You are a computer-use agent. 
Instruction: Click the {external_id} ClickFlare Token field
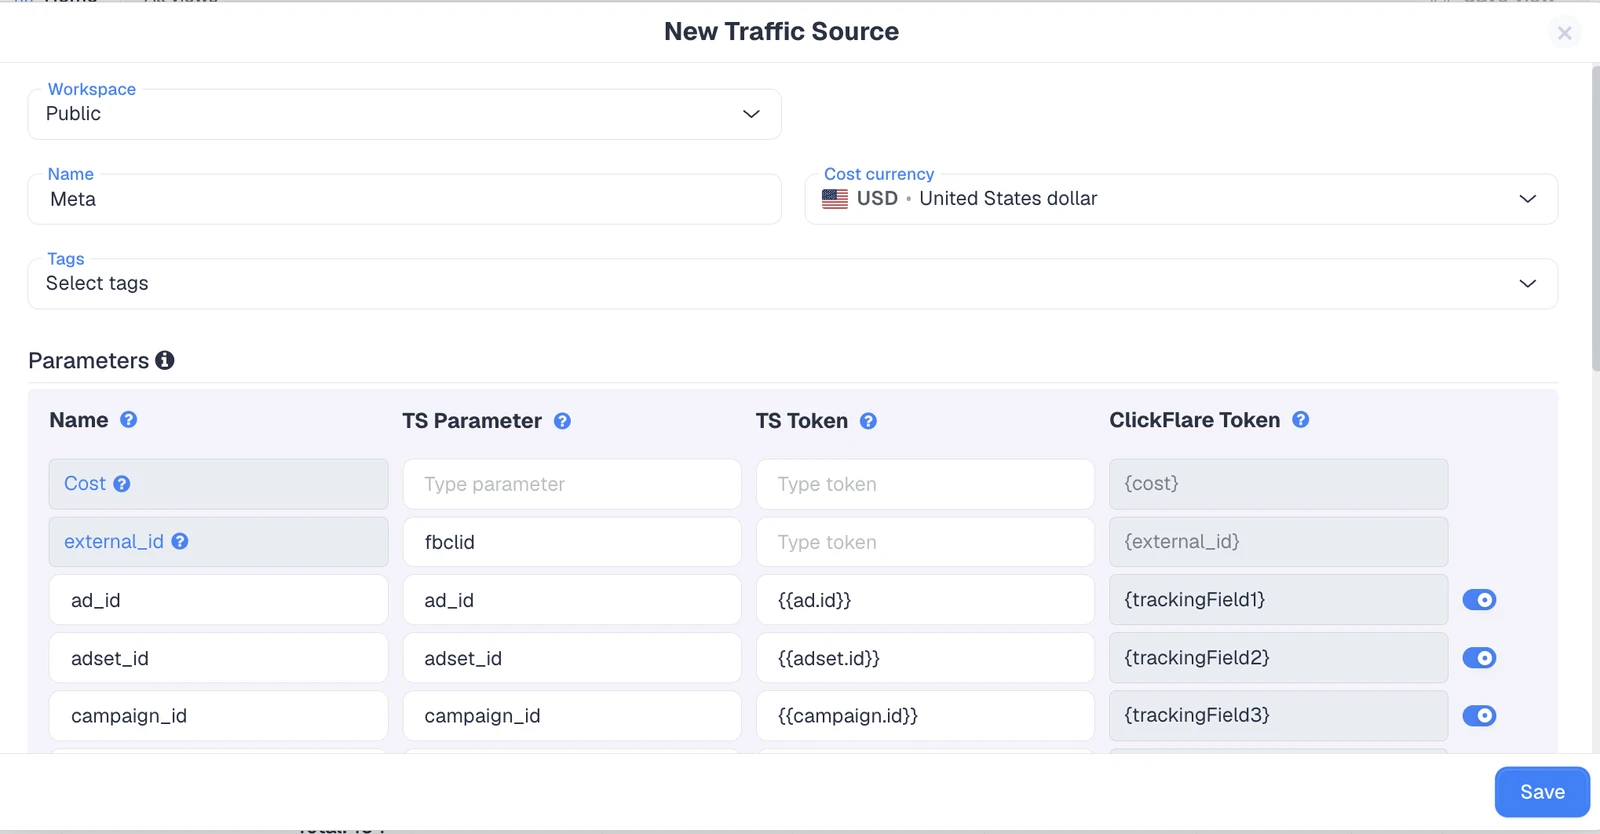coord(1278,542)
